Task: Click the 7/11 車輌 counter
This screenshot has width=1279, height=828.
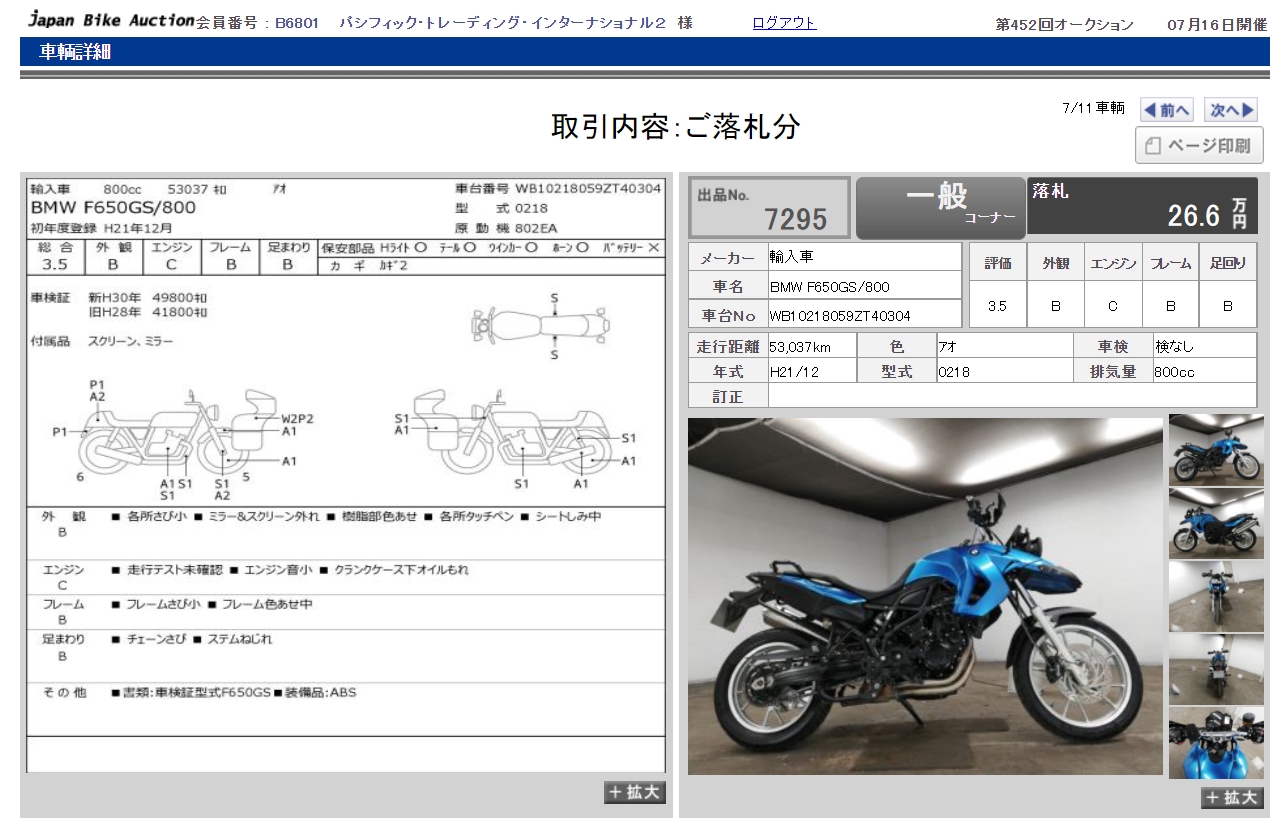Action: (x=1093, y=108)
